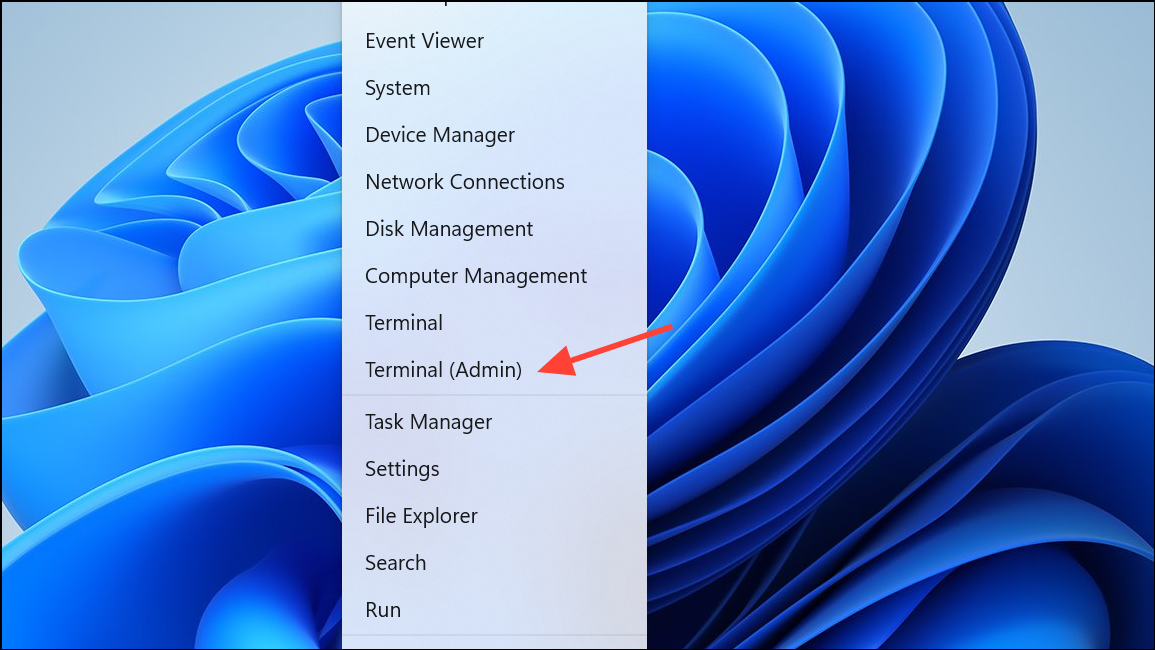Inspect hardware via Device Manager
Viewport: 1155px width, 650px height.
coord(440,135)
